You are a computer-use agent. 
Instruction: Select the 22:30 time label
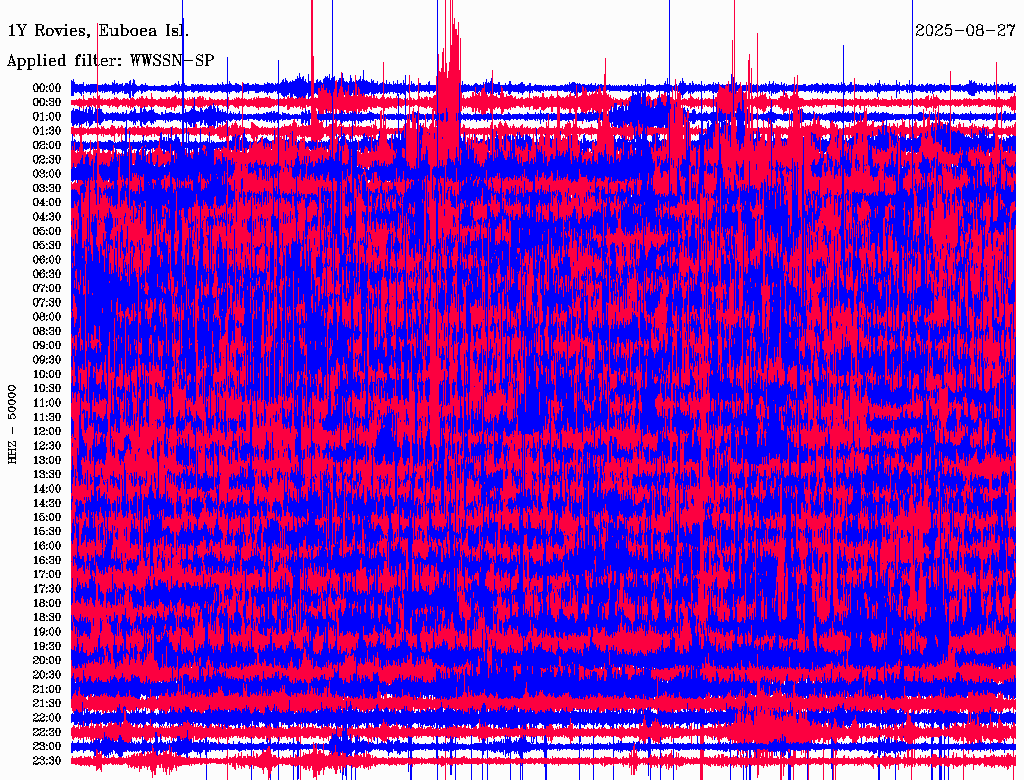point(47,732)
